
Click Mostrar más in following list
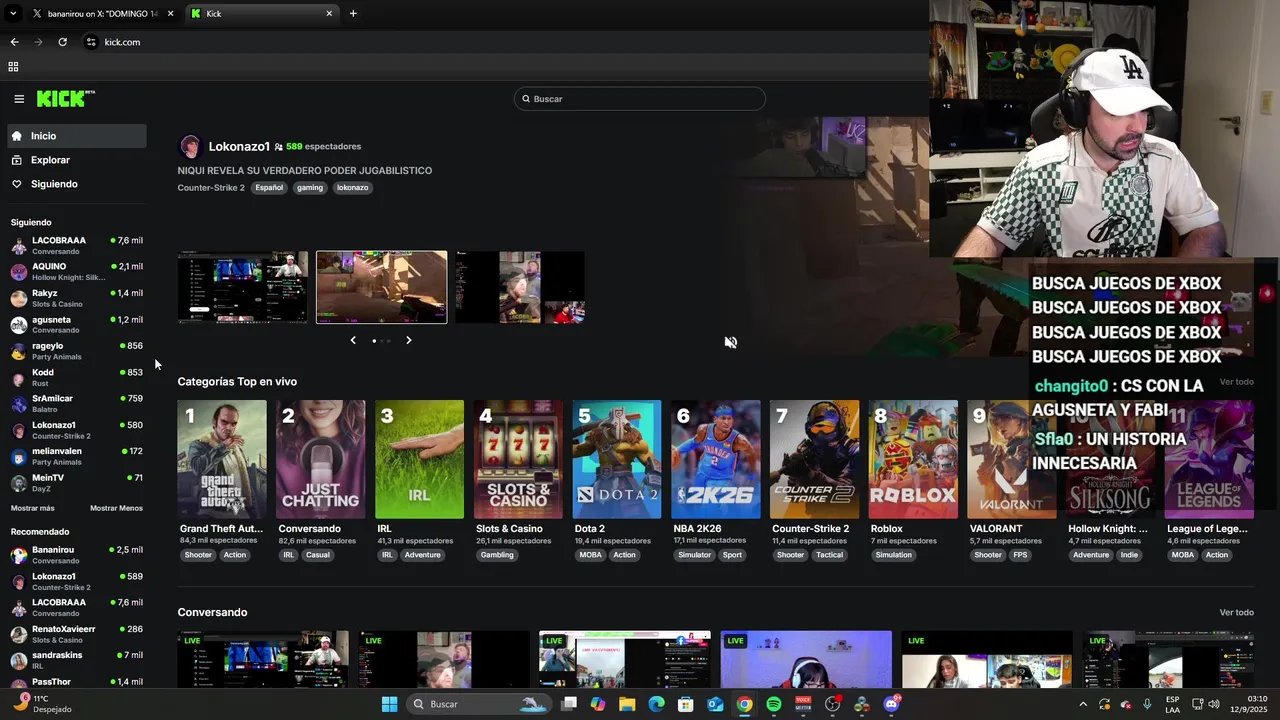pos(33,508)
